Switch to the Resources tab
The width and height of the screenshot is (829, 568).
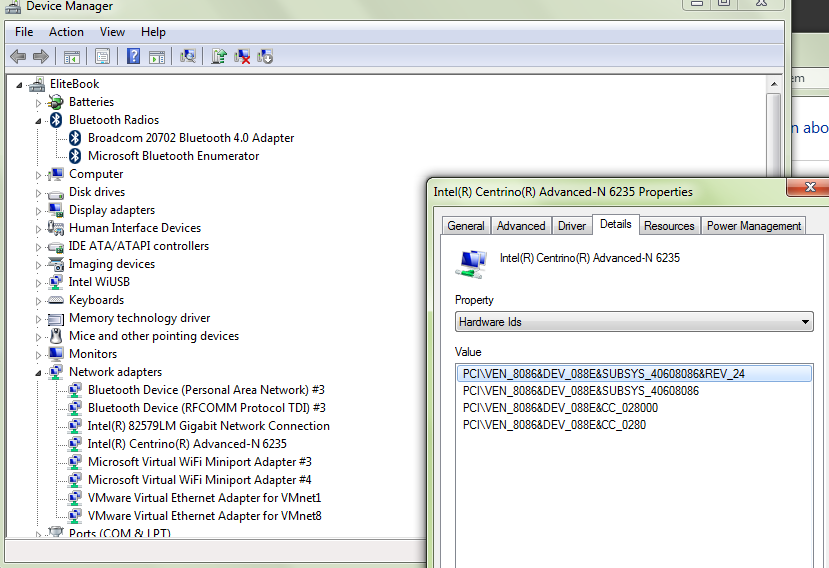tap(669, 226)
